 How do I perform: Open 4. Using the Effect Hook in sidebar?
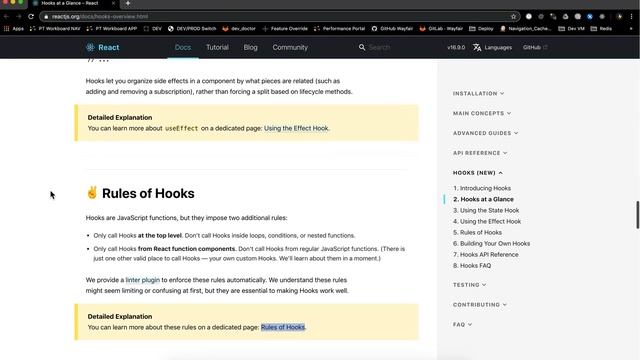[x=487, y=221]
